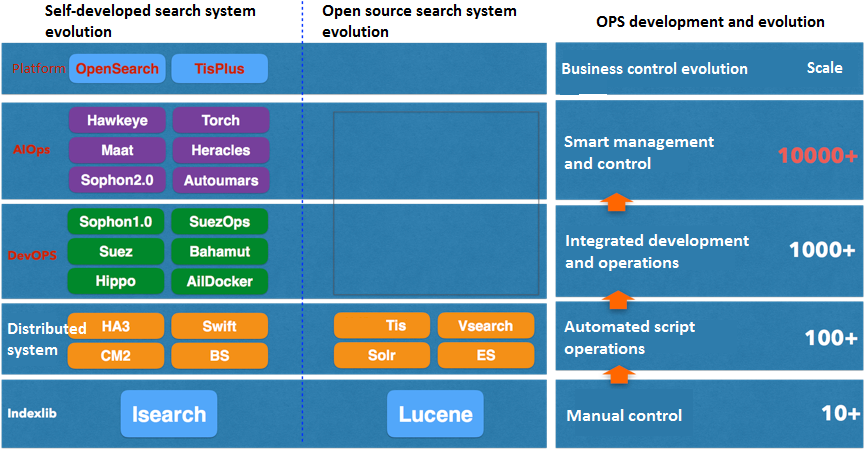Image resolution: width=865 pixels, height=450 pixels.
Task: Click the TisPlus platform box
Action: [x=220, y=69]
